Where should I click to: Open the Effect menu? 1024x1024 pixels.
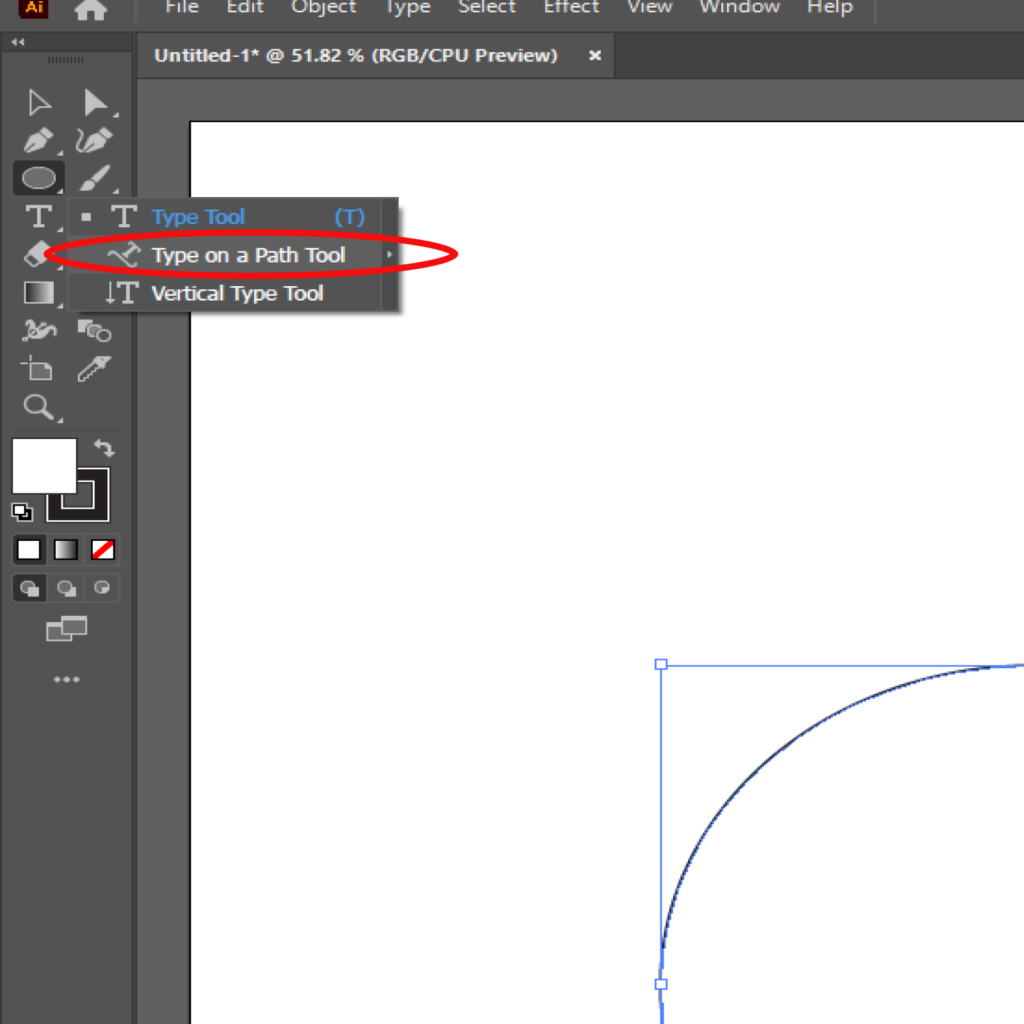point(571,7)
